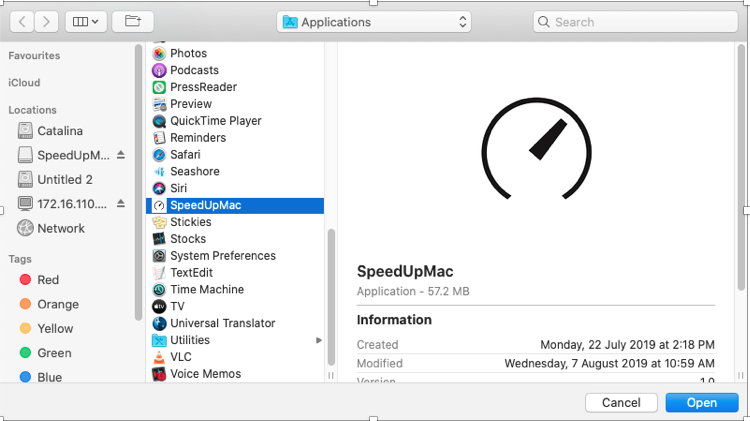The width and height of the screenshot is (750, 421).
Task: Click the QuickTime Player icon
Action: (x=159, y=121)
